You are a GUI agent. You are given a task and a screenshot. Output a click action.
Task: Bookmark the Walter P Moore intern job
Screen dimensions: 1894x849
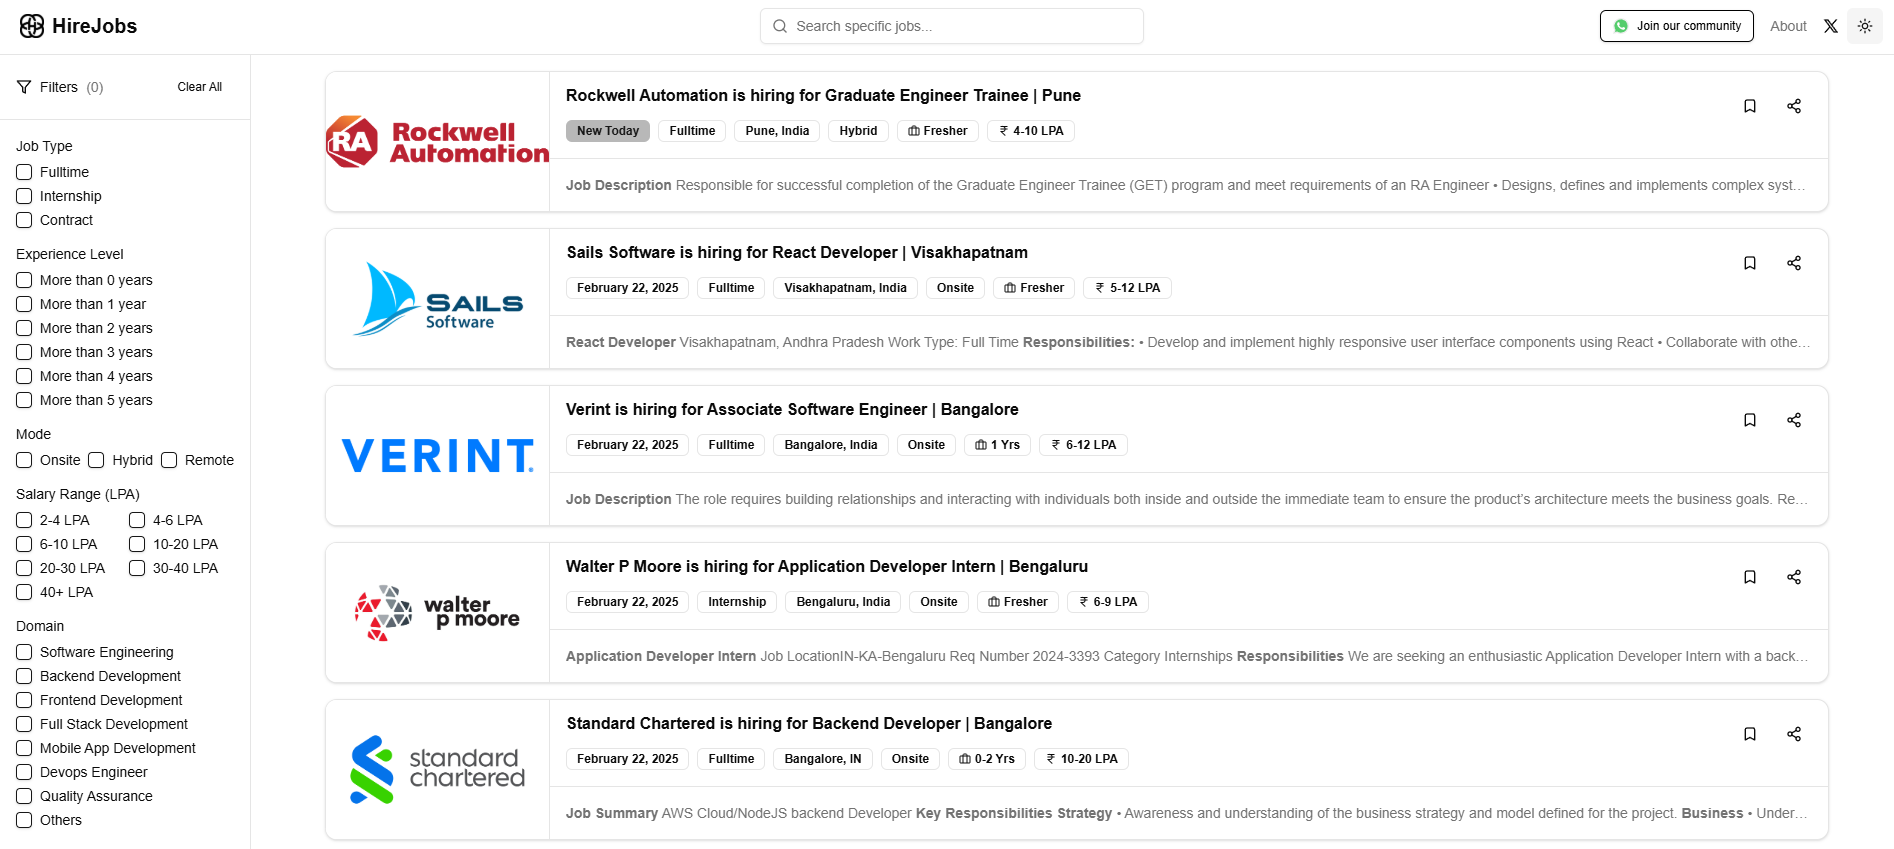coord(1750,577)
